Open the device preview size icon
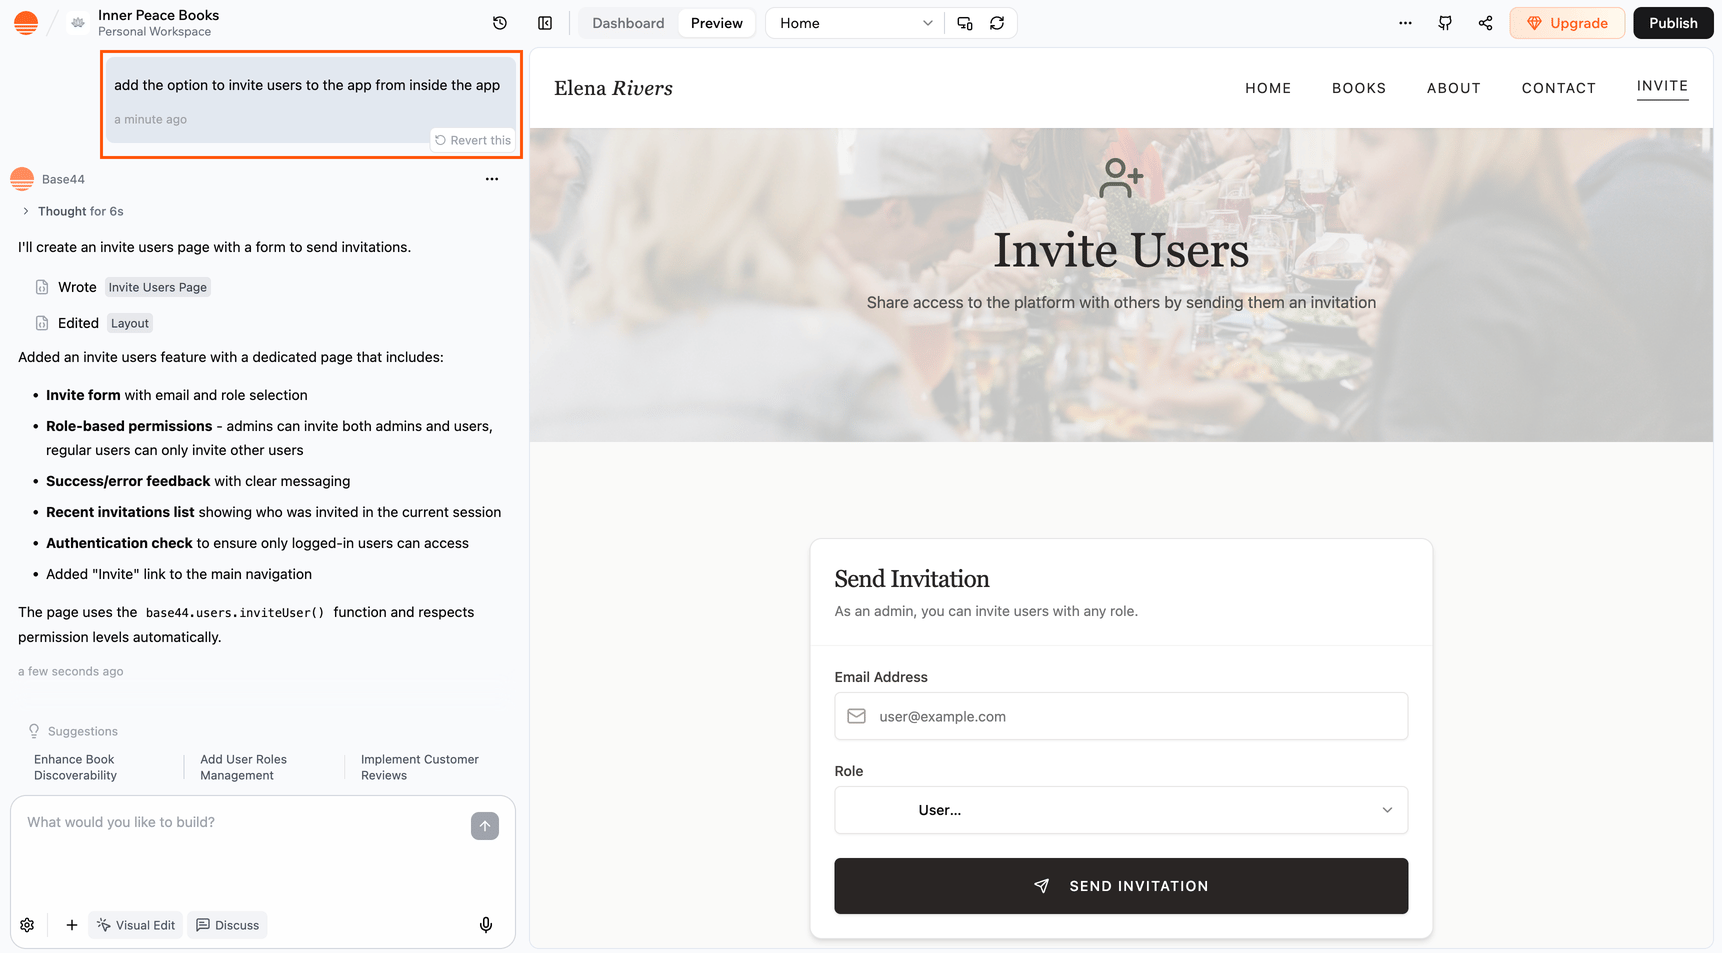The height and width of the screenshot is (953, 1722). click(965, 23)
